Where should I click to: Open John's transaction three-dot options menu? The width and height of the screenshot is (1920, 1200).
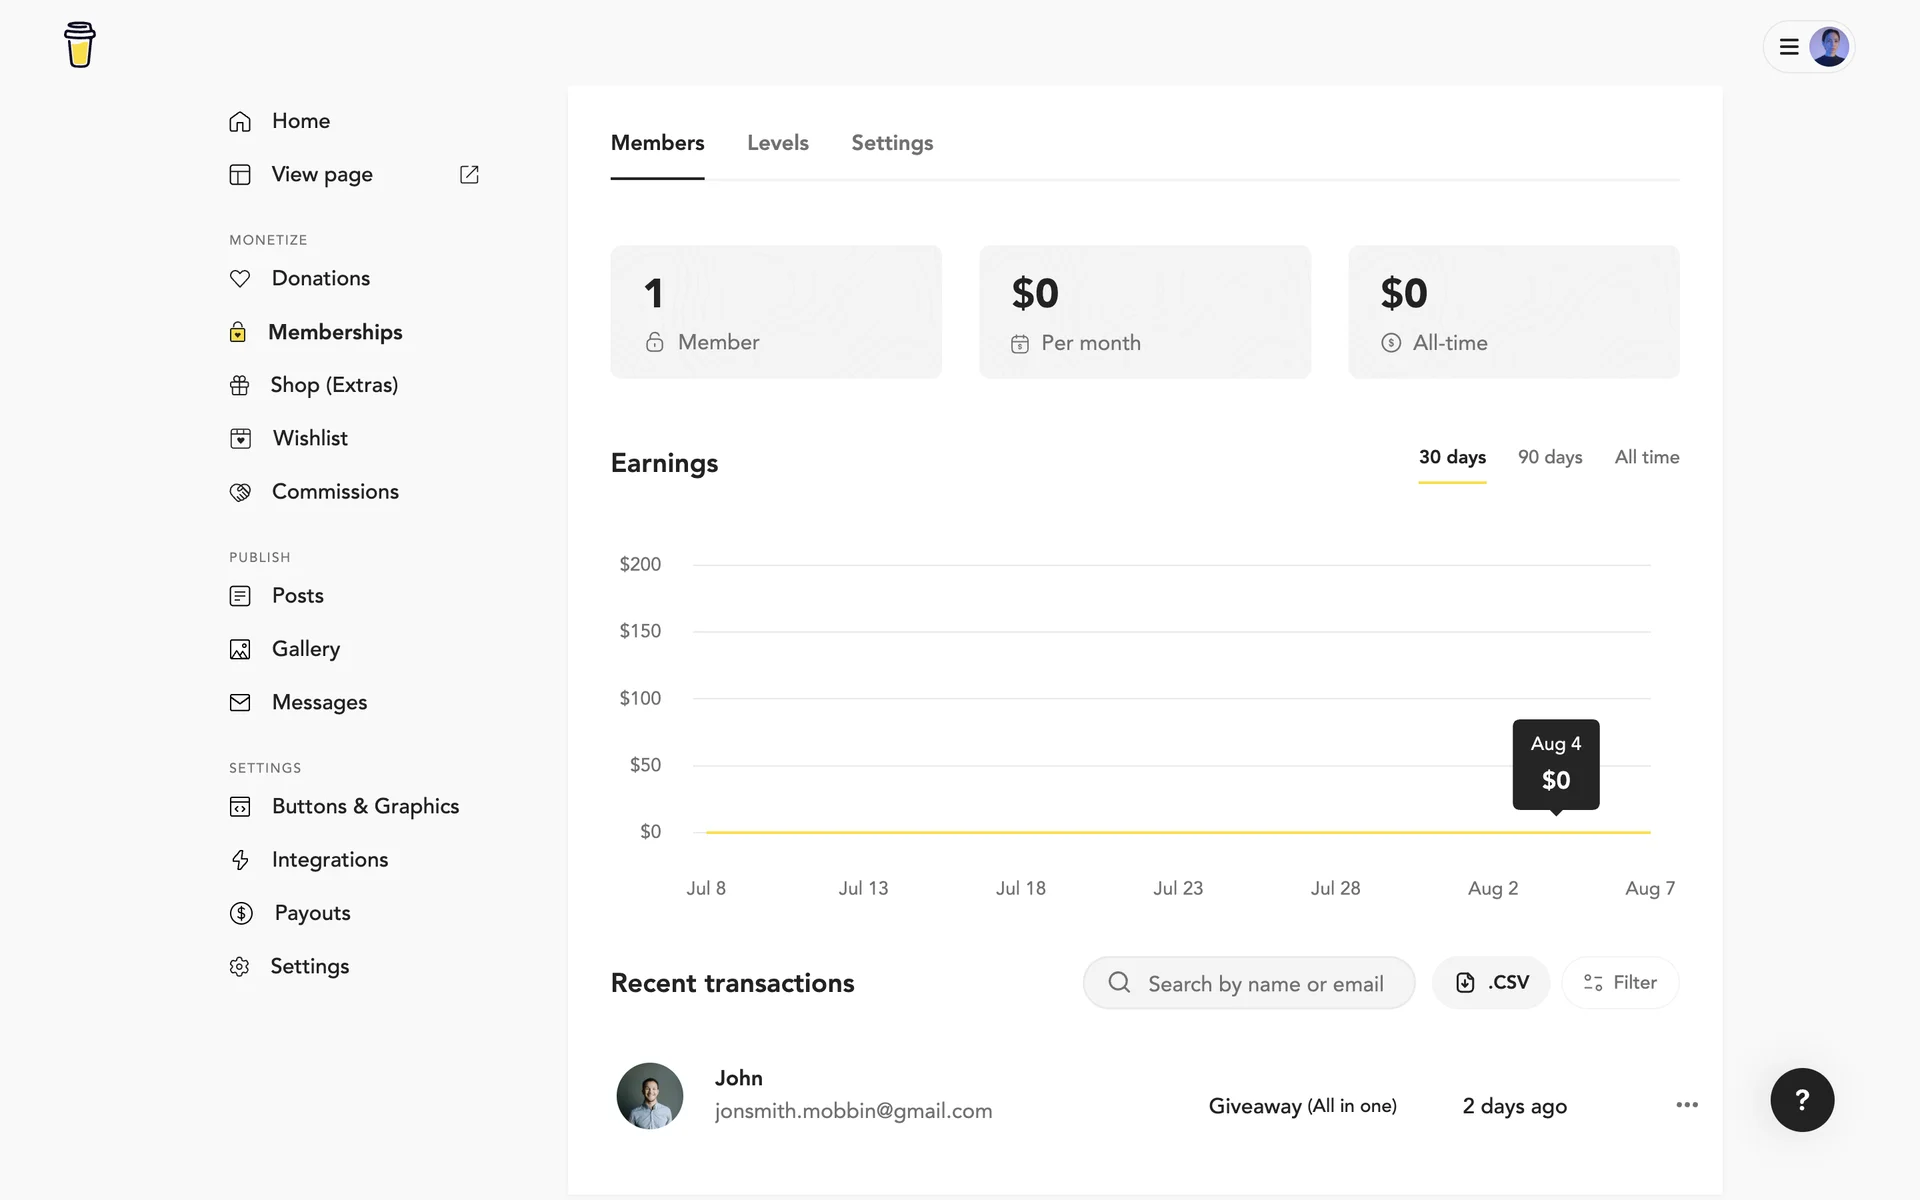click(x=1687, y=1105)
